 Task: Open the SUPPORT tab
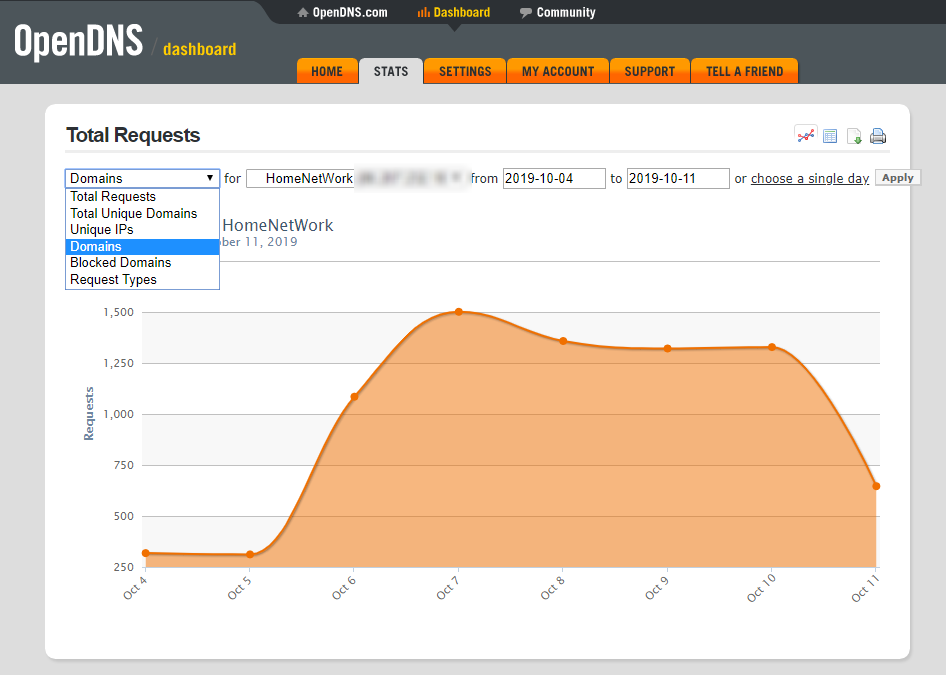tap(650, 71)
